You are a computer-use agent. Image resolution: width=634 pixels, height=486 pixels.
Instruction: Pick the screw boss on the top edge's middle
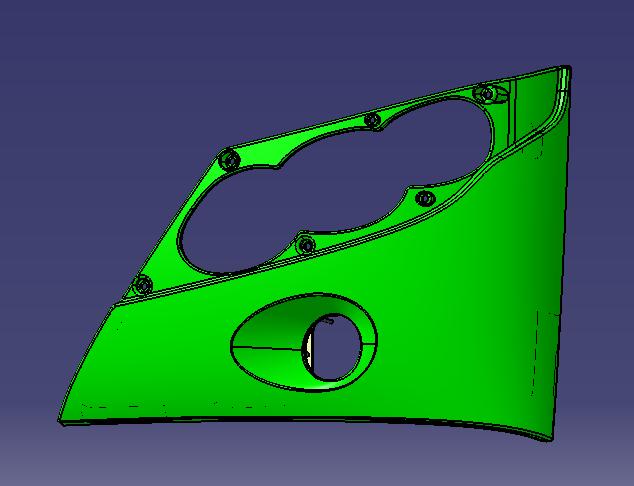click(372, 120)
